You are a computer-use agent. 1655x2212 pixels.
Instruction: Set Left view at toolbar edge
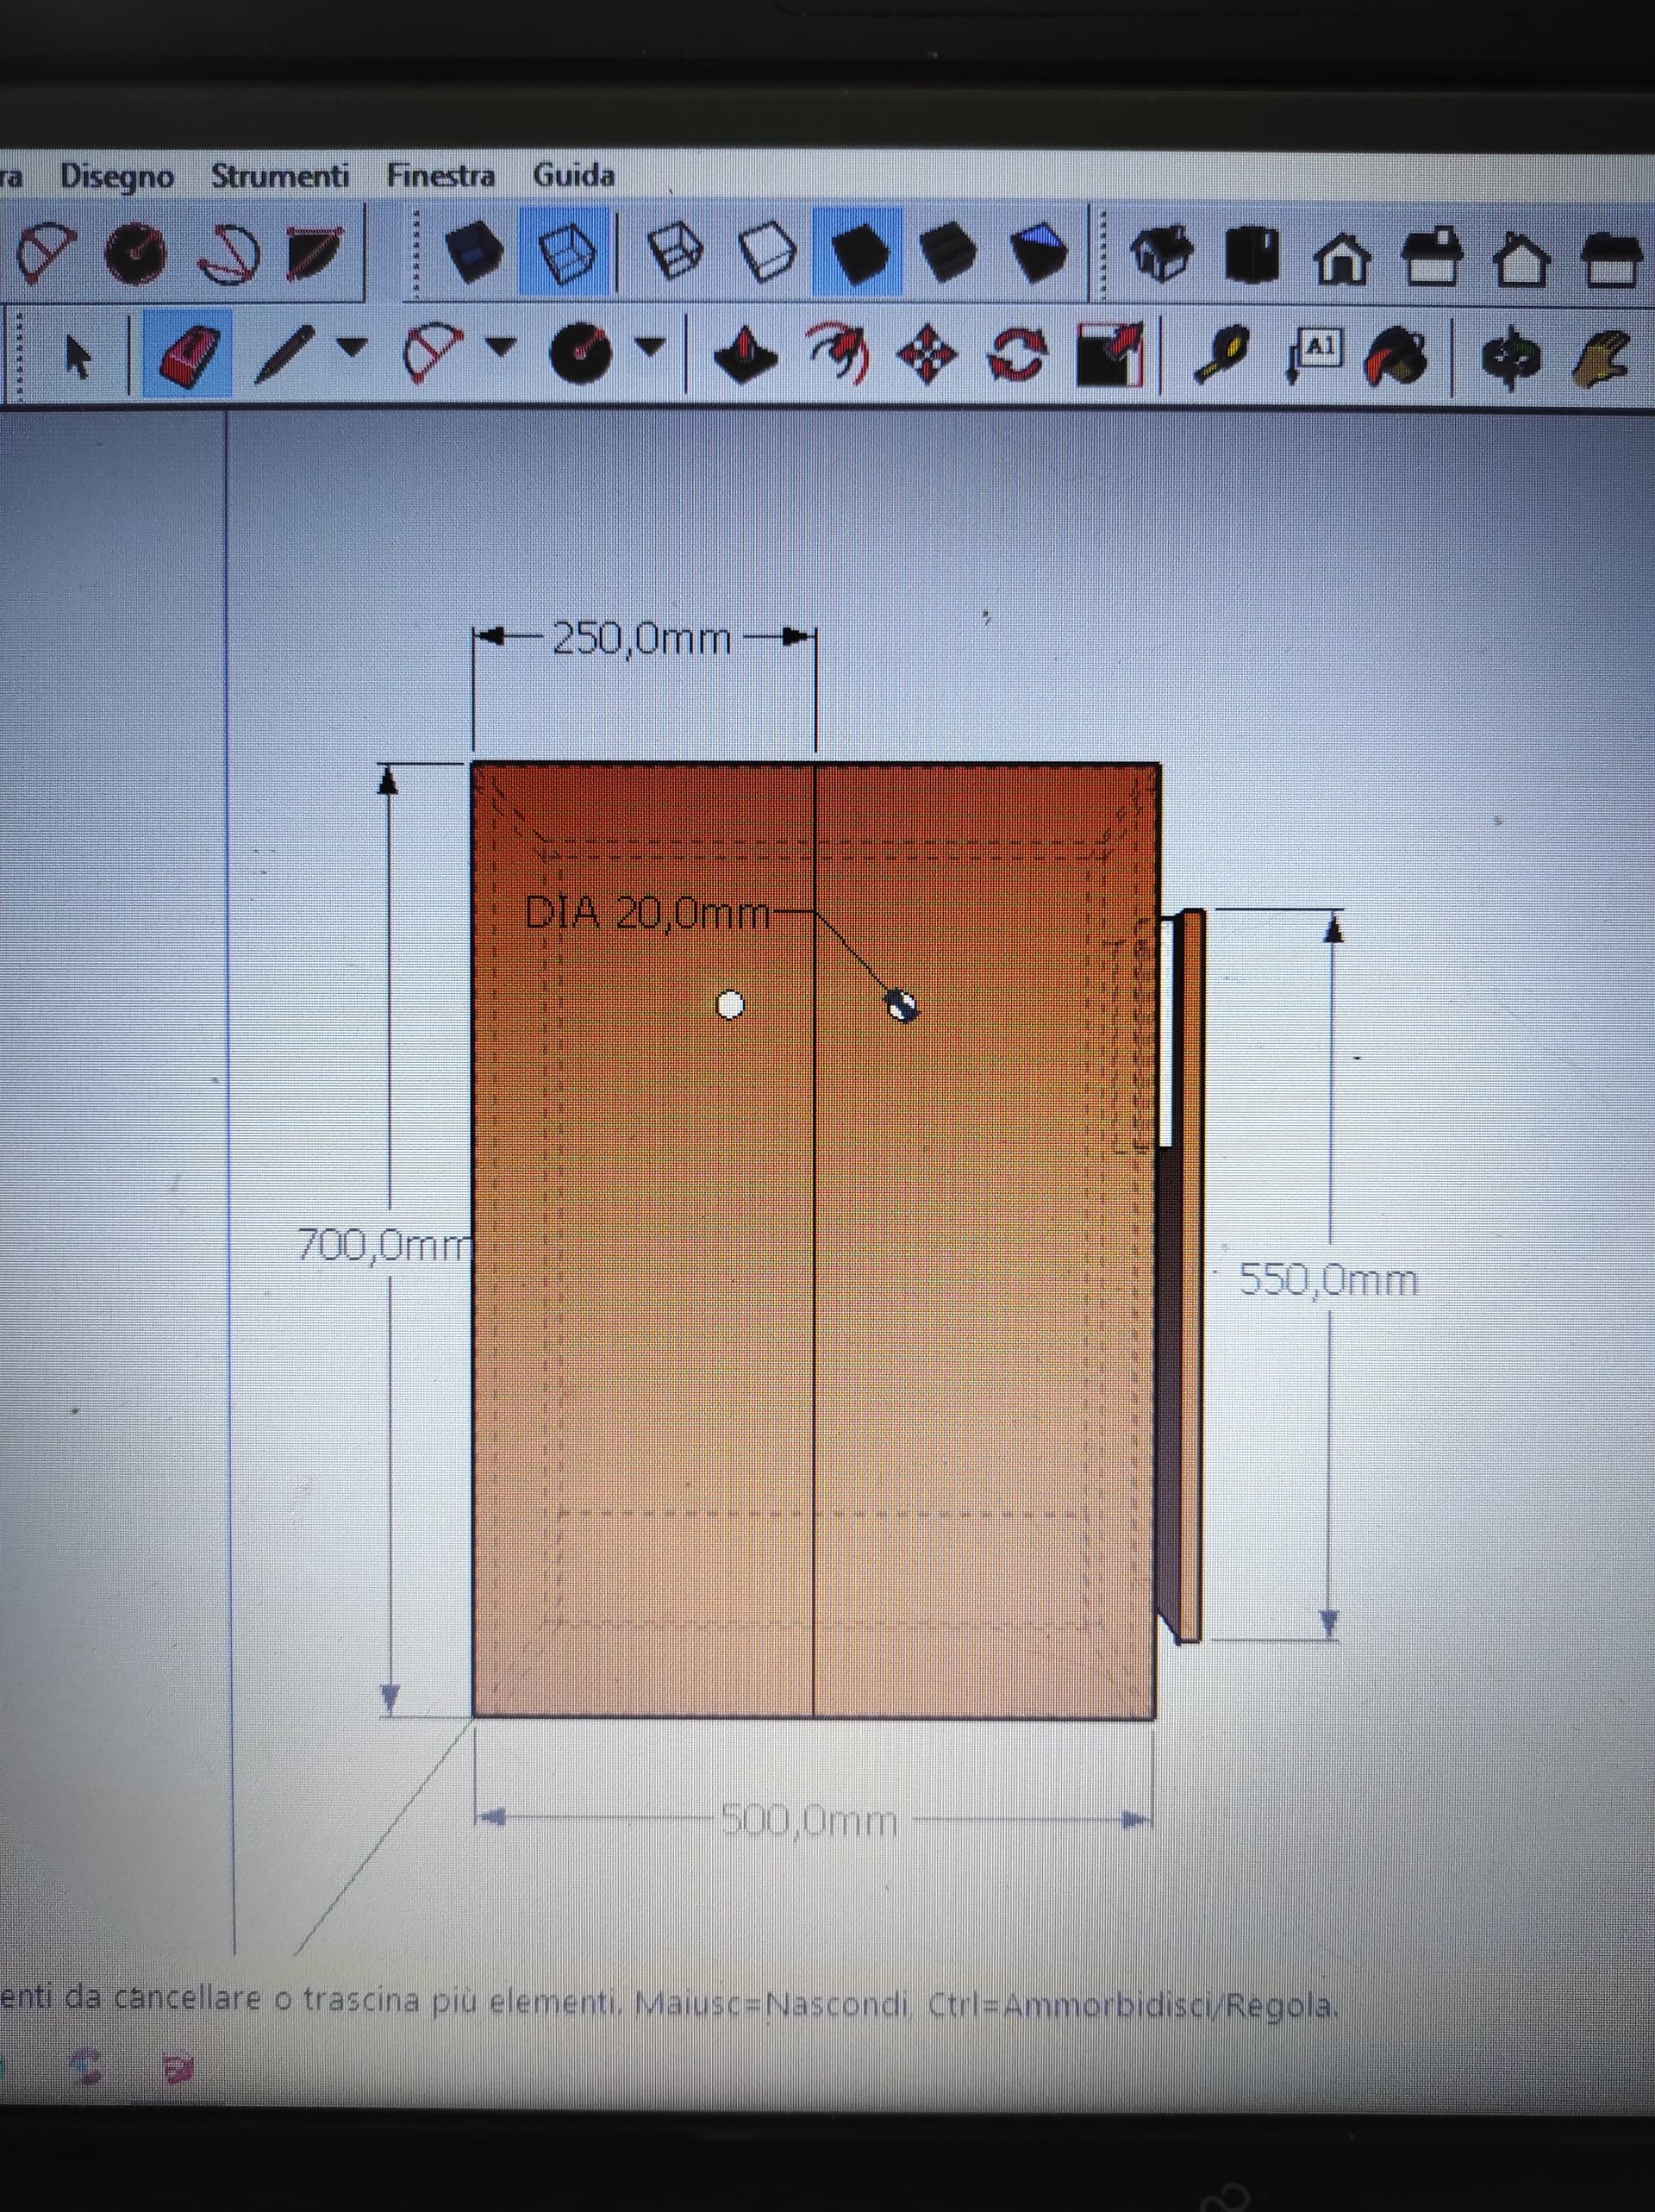pyautogui.click(x=1611, y=261)
